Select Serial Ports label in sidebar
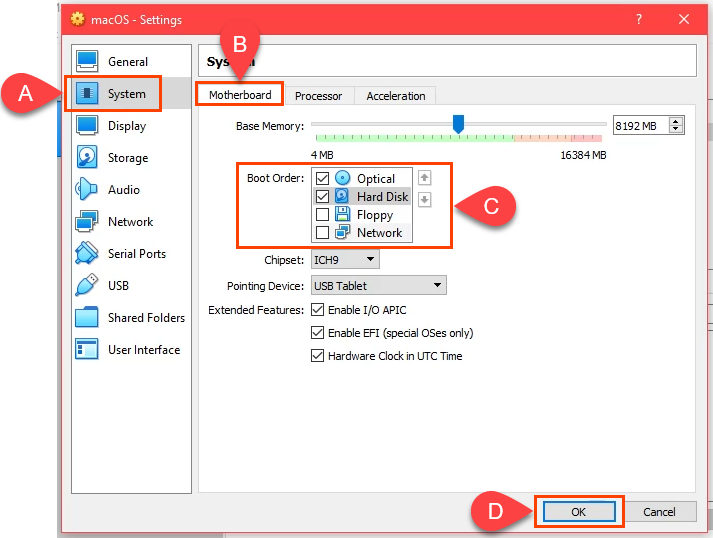713x538 pixels. (x=137, y=253)
